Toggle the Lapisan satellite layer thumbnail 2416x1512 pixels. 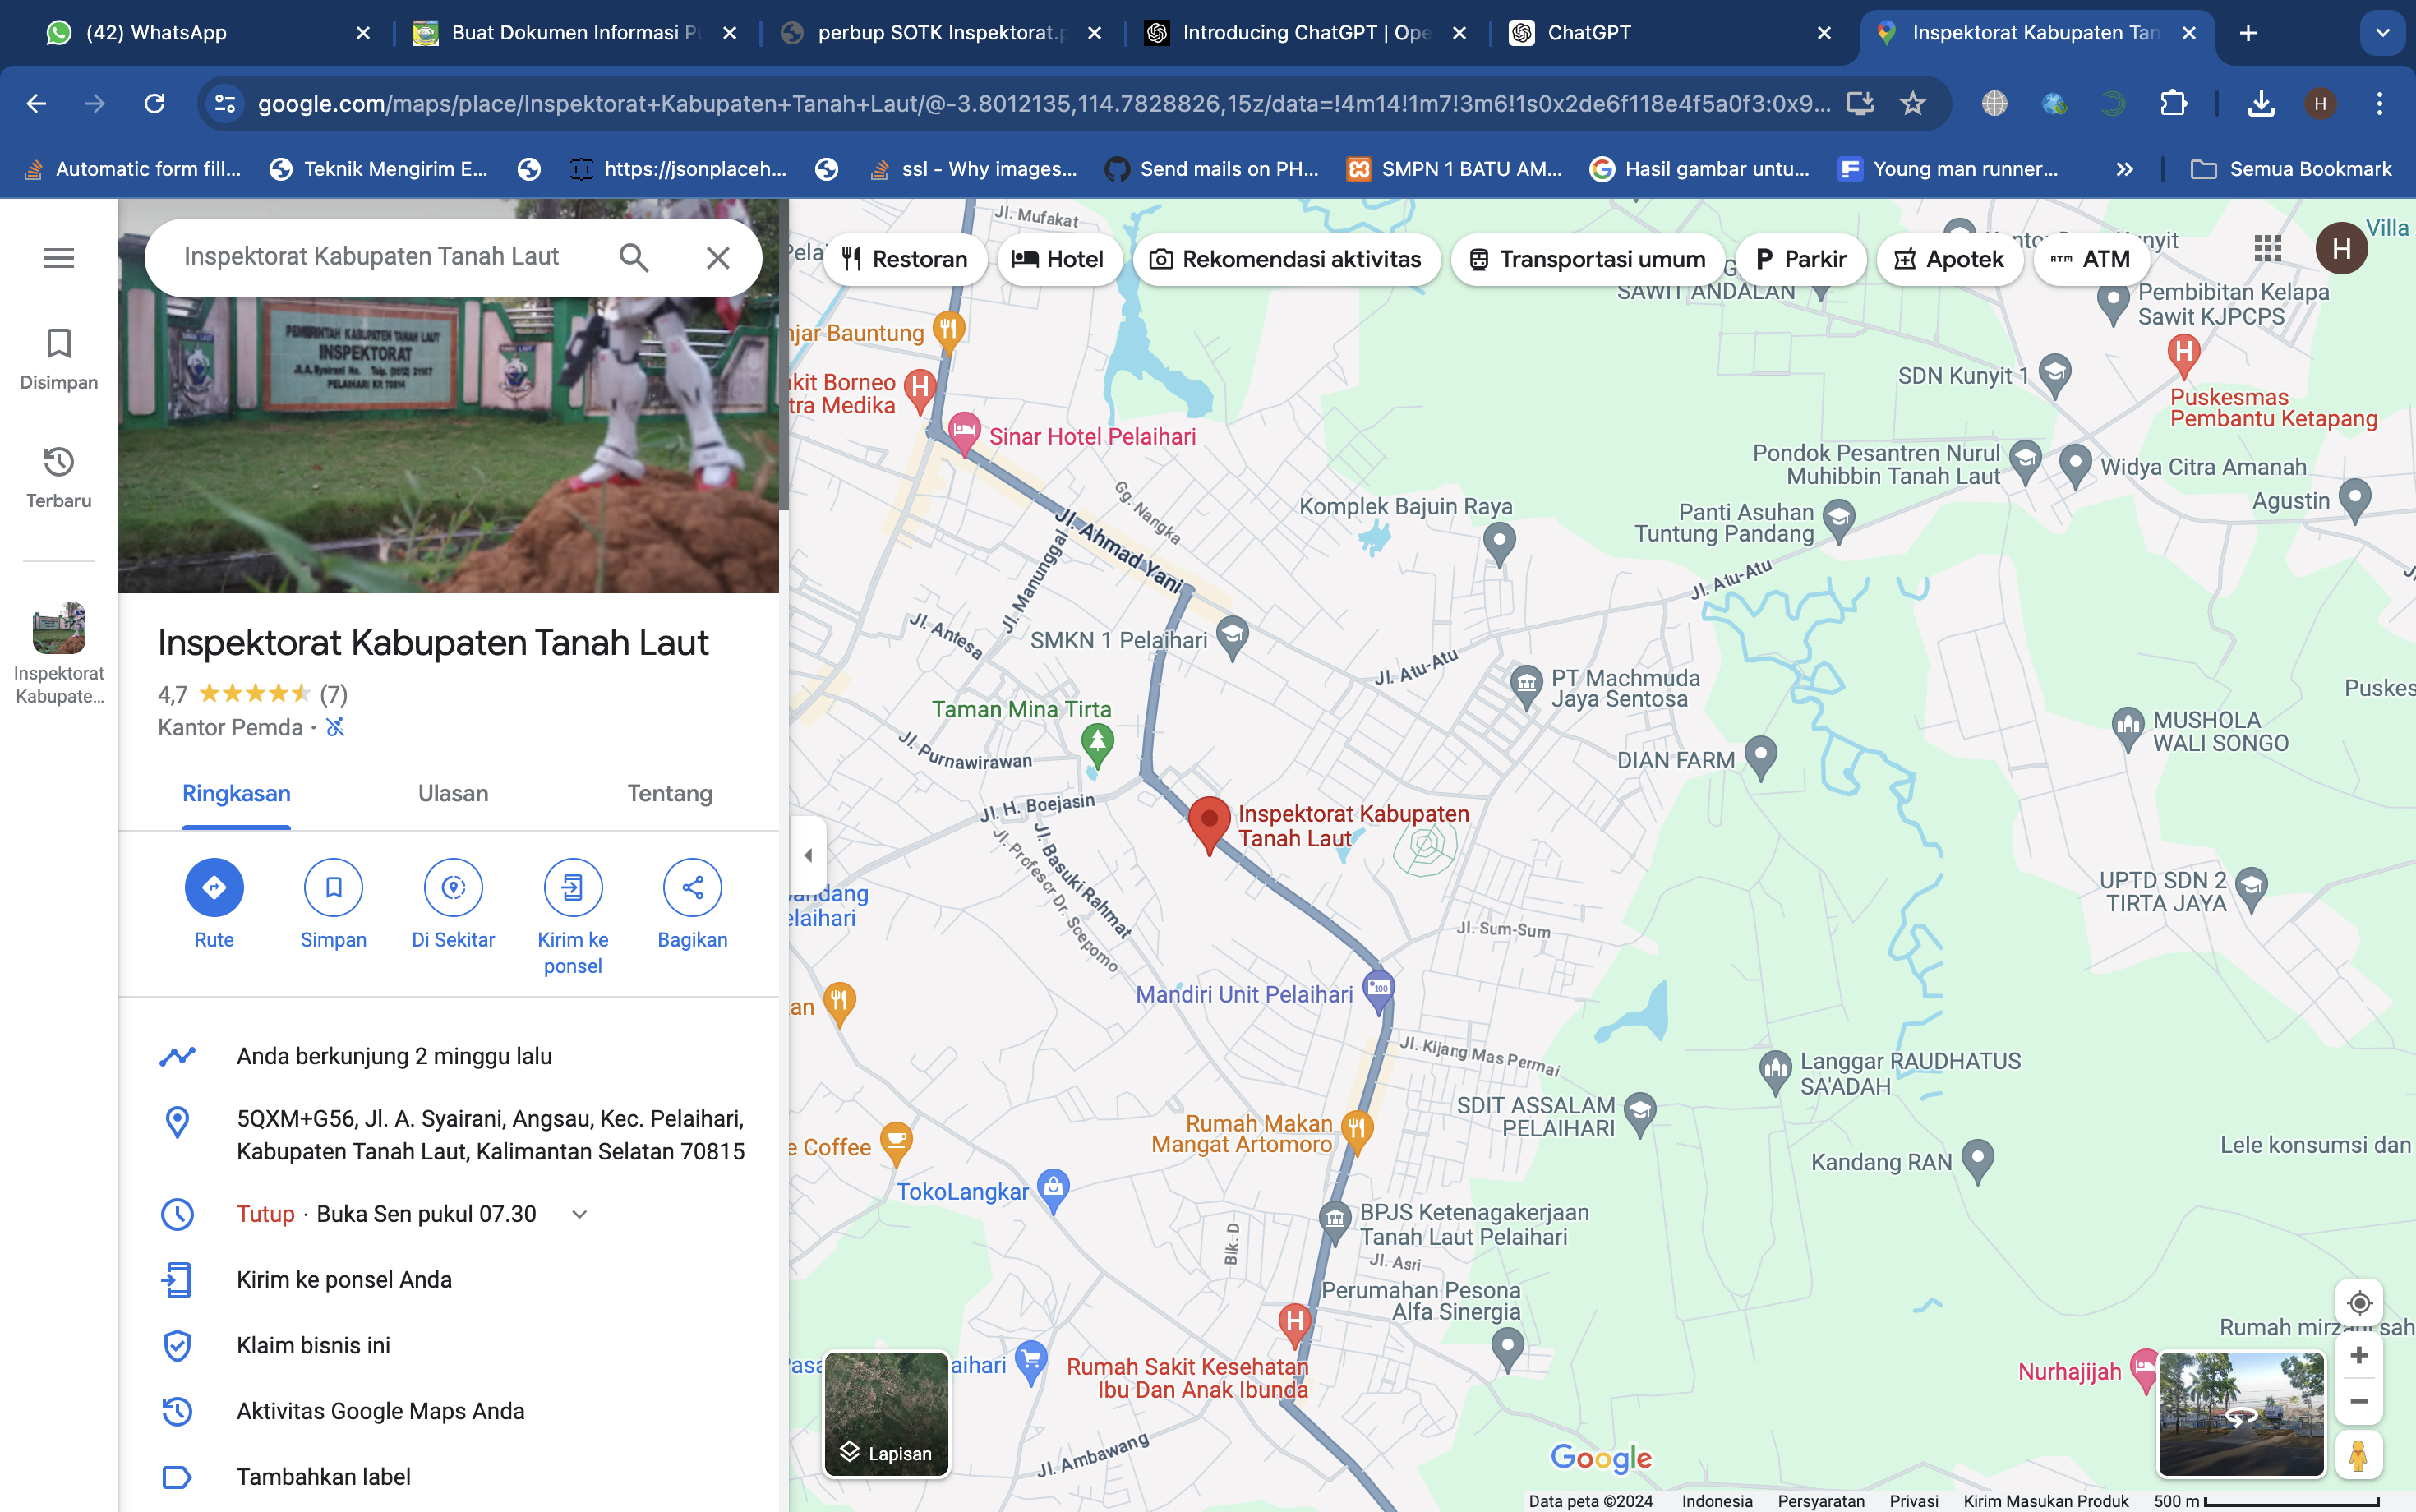(x=886, y=1414)
